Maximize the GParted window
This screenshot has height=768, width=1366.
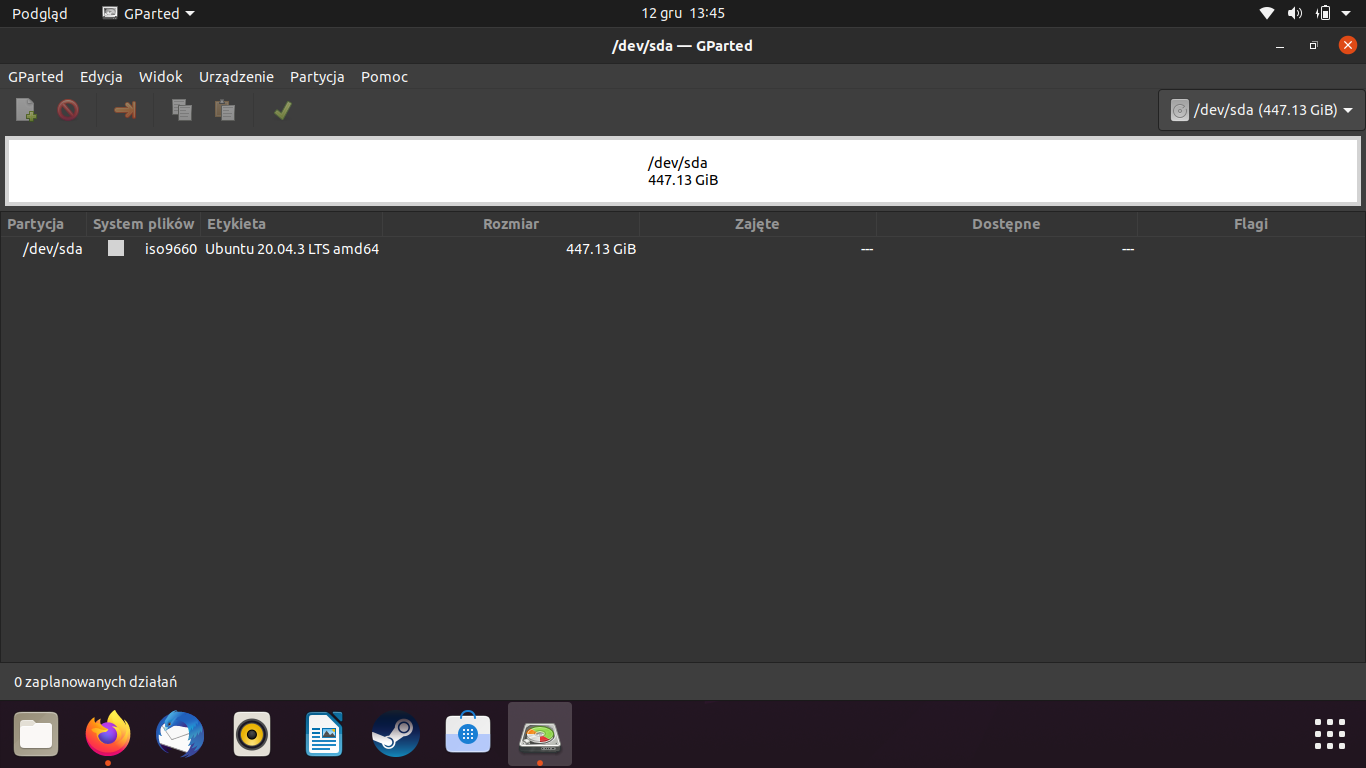pos(1314,46)
